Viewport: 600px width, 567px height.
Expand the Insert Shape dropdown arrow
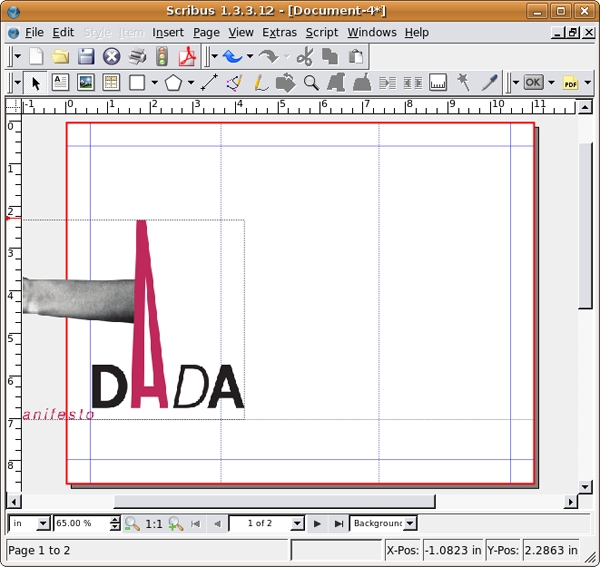pos(154,83)
